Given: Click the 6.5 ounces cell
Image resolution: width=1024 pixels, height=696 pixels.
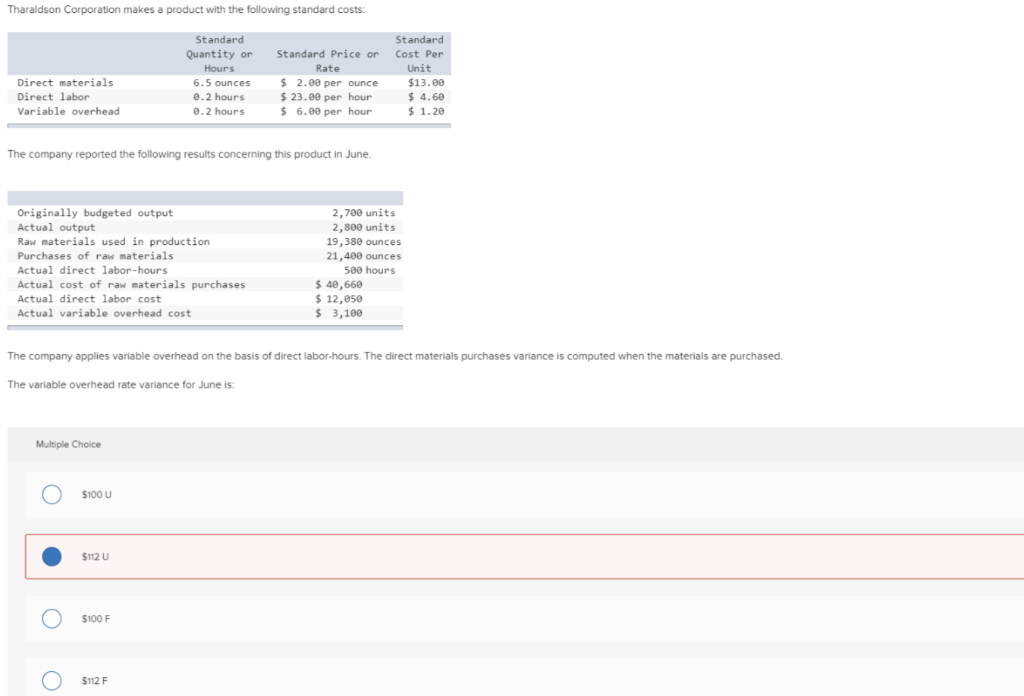Looking at the screenshot, I should pos(221,82).
